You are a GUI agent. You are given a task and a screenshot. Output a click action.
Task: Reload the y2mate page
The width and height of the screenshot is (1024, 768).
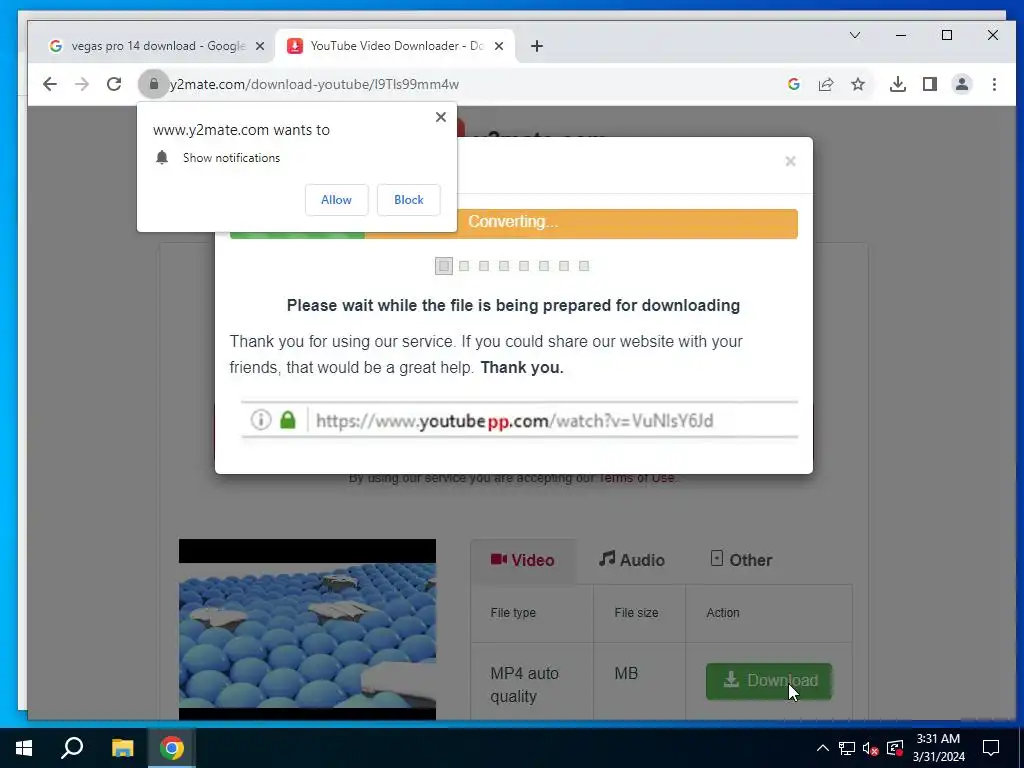point(114,84)
